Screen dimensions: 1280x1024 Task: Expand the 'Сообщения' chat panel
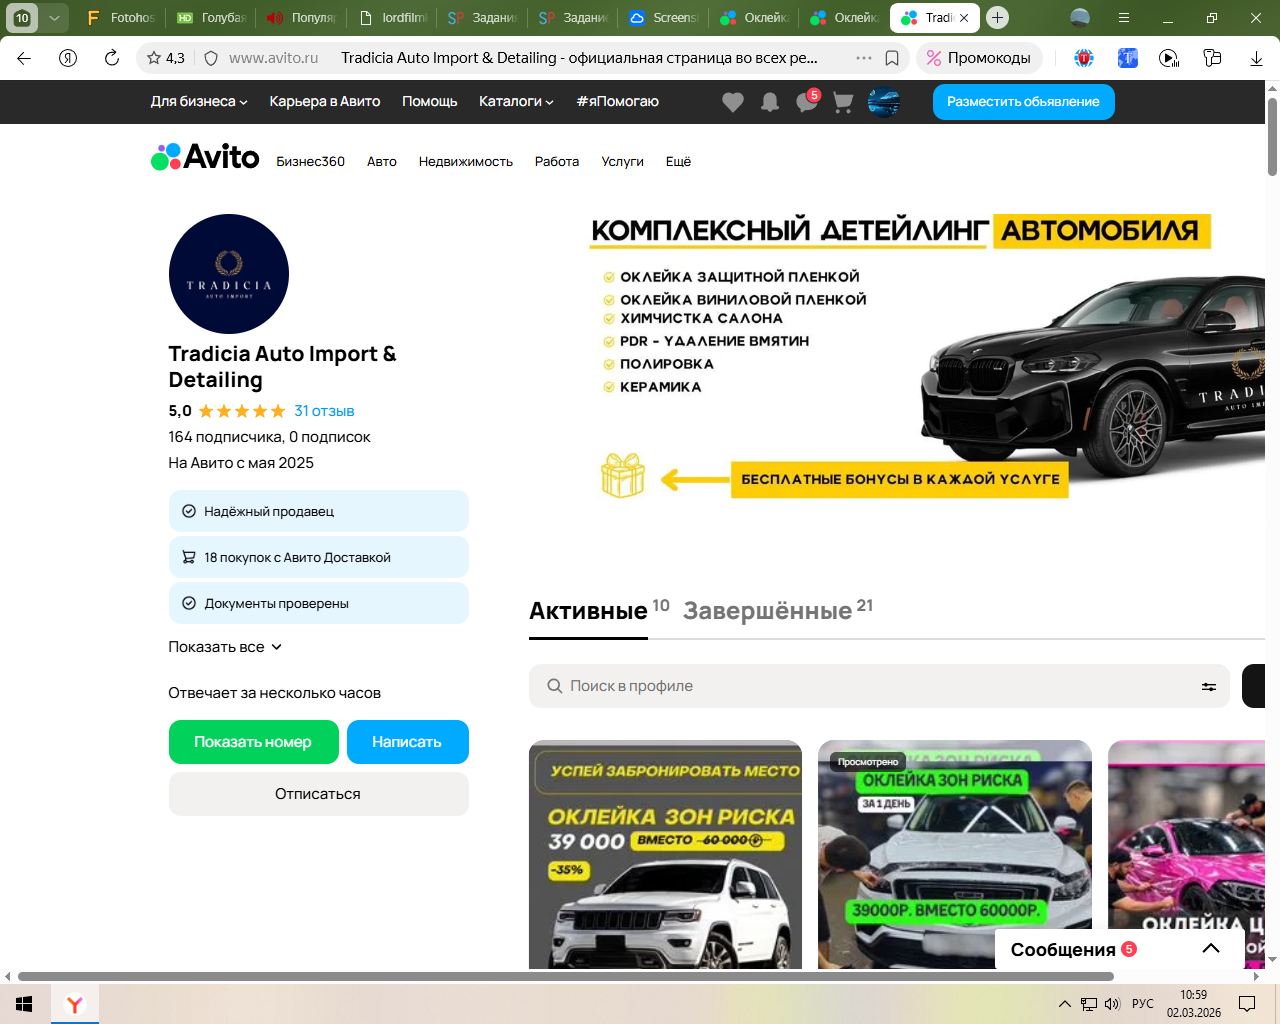[1120, 949]
